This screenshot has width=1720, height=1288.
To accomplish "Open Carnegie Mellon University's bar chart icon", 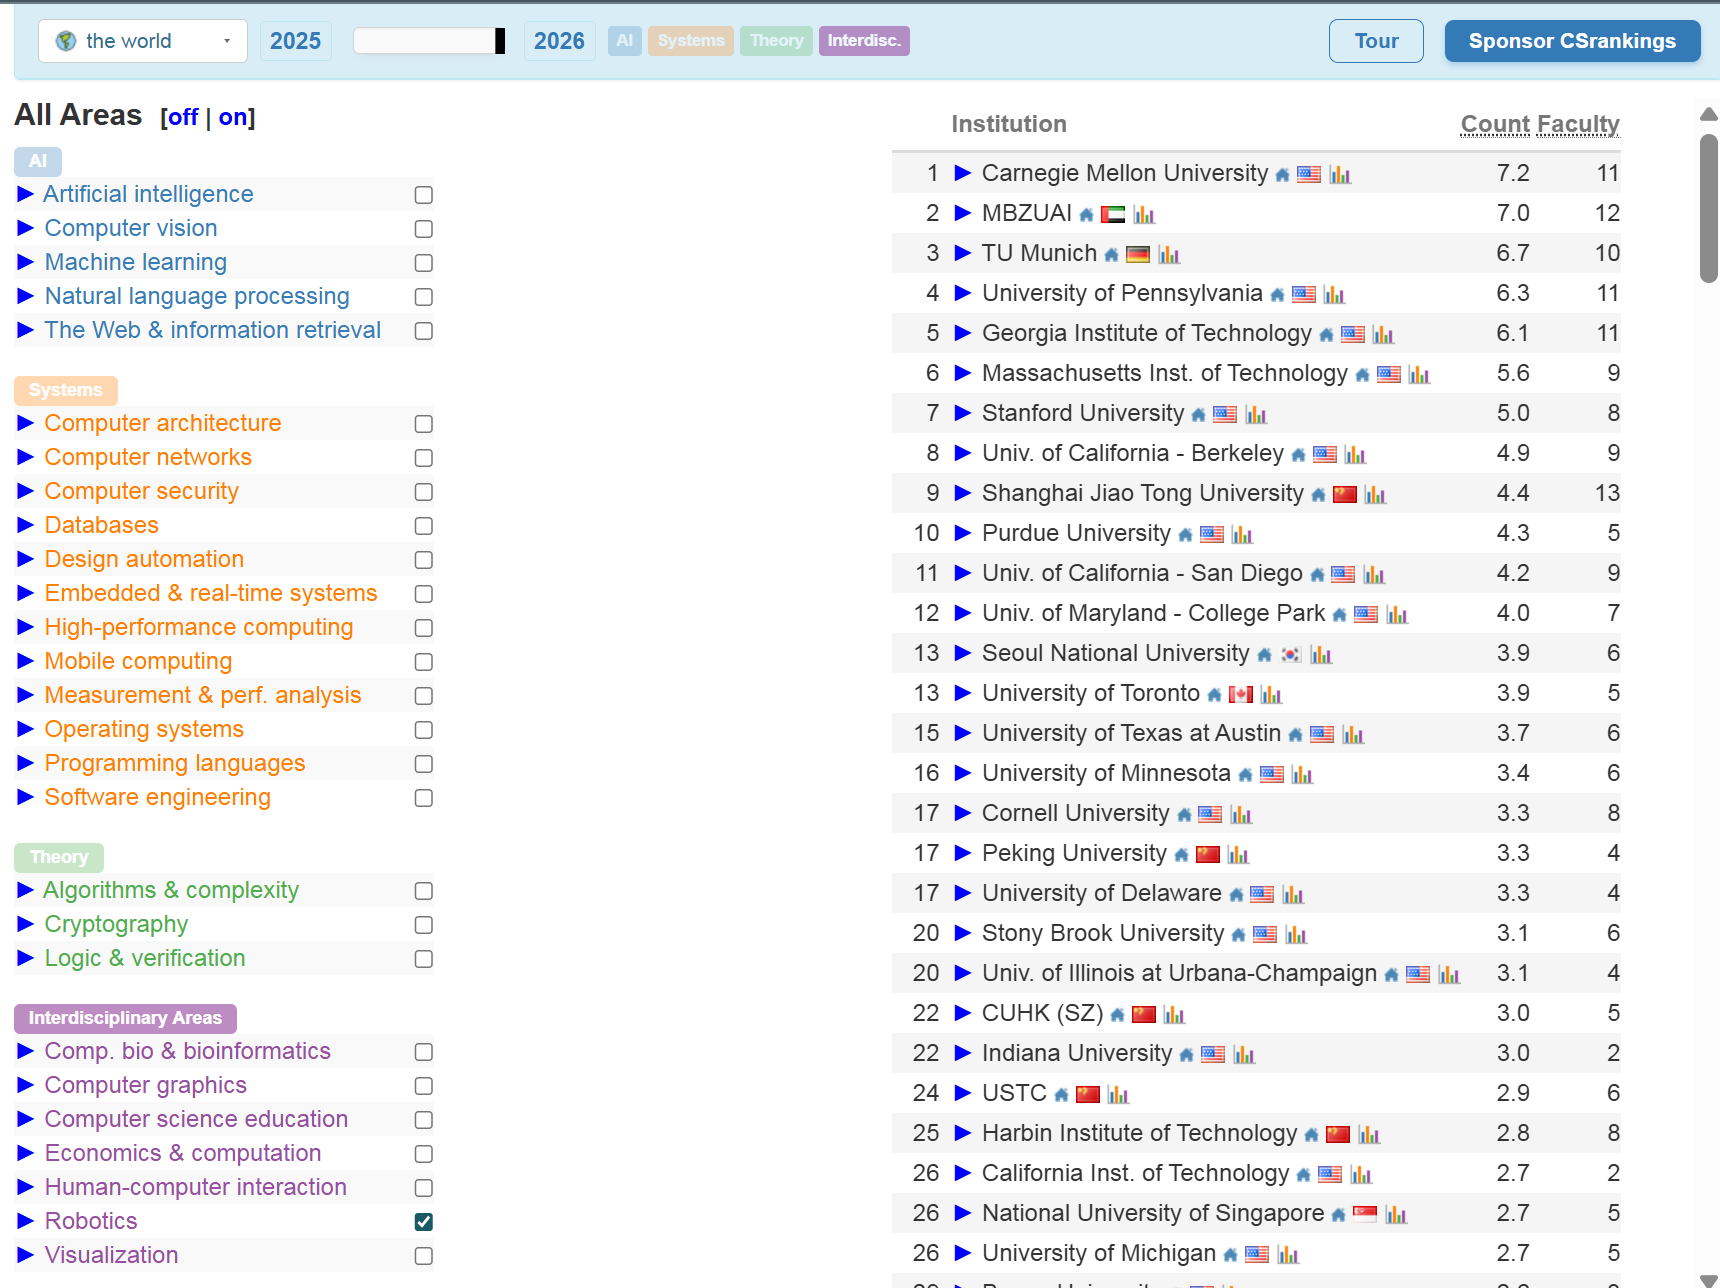I will point(1340,175).
